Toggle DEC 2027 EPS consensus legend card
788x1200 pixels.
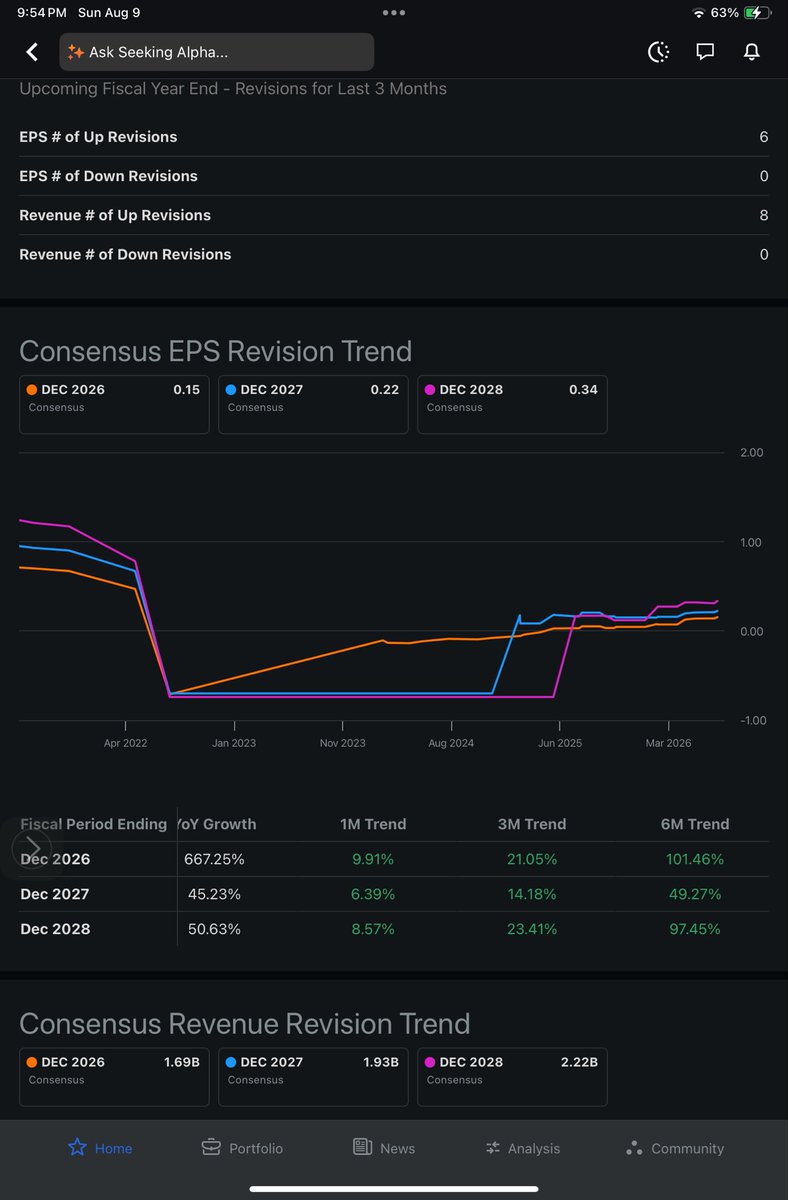[313, 404]
